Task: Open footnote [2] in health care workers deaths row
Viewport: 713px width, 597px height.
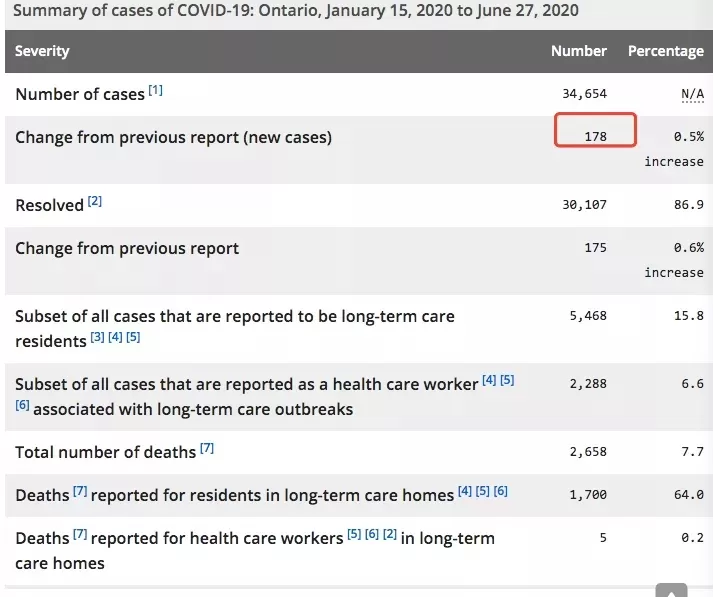Action: pos(390,534)
